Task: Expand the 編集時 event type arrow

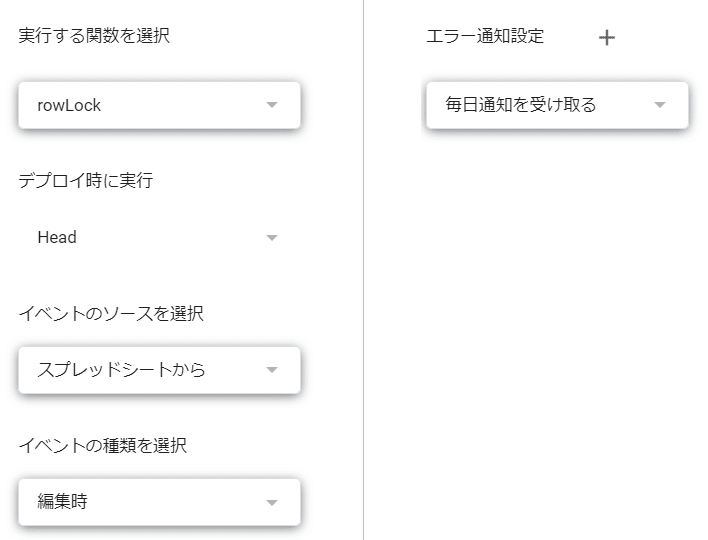Action: 272,503
